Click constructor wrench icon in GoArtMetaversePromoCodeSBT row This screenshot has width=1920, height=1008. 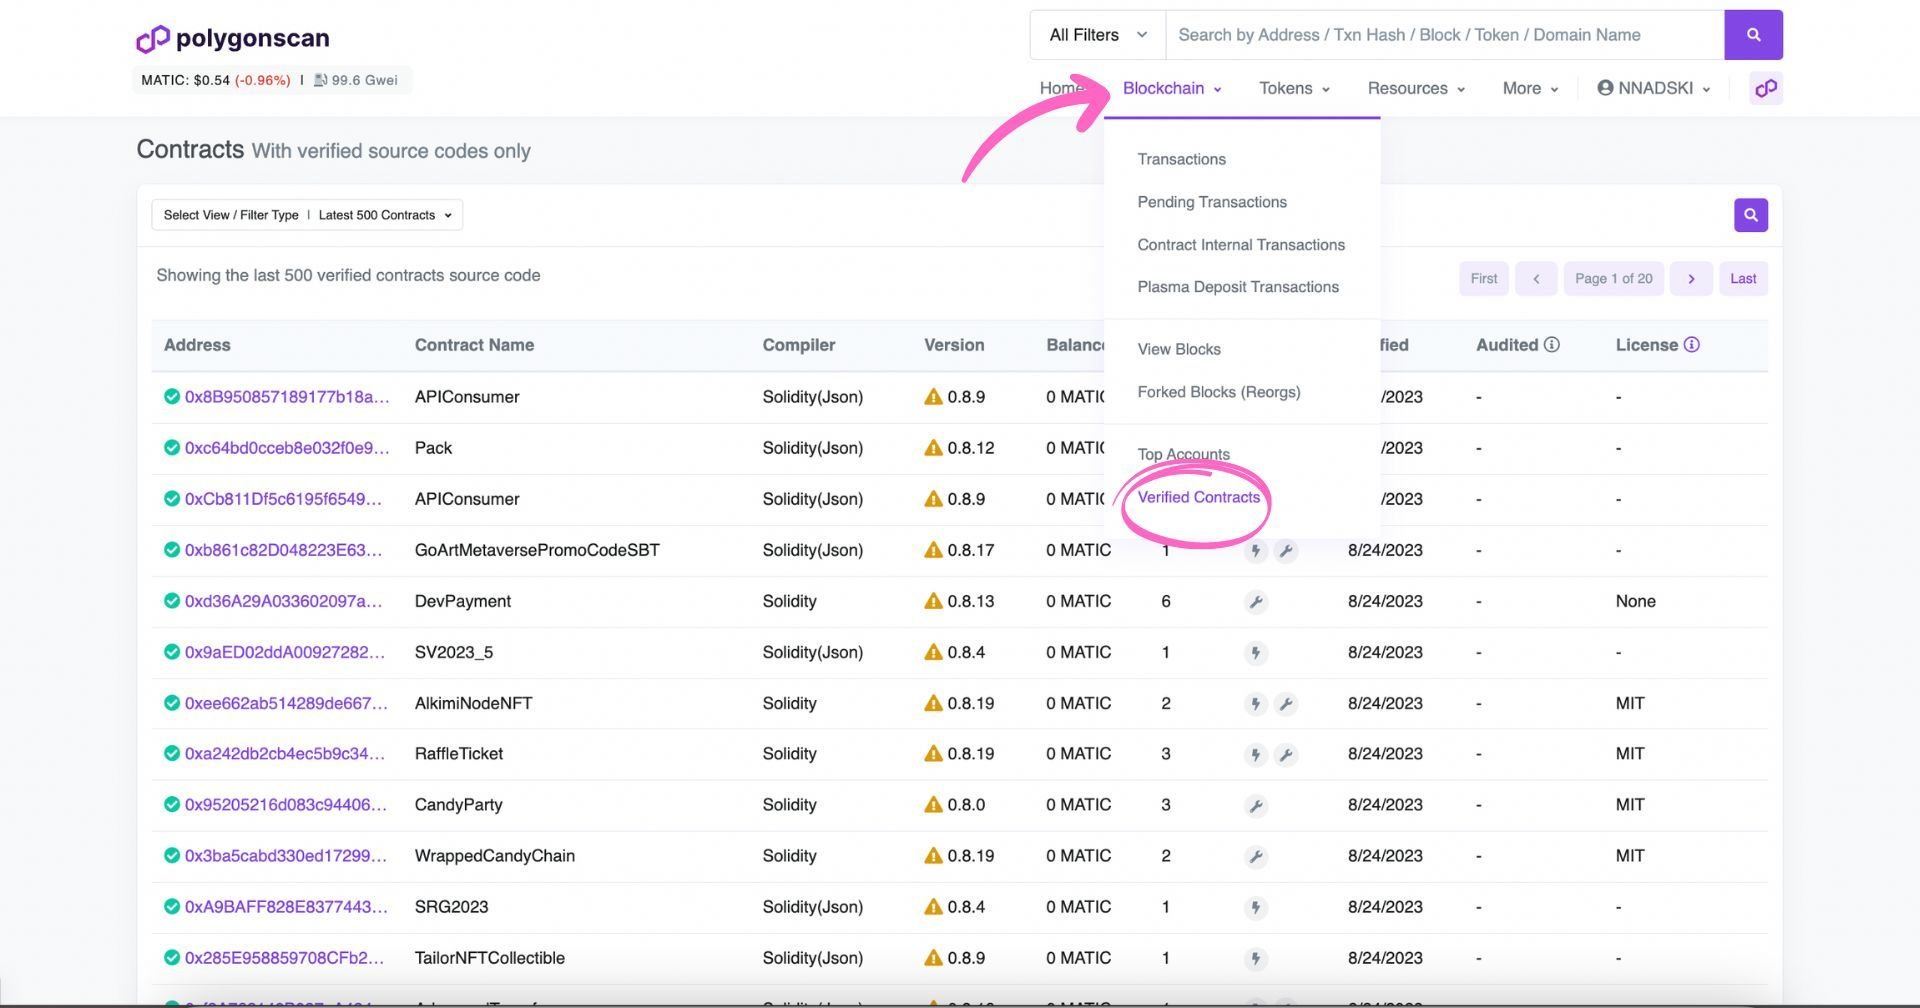pyautogui.click(x=1286, y=551)
